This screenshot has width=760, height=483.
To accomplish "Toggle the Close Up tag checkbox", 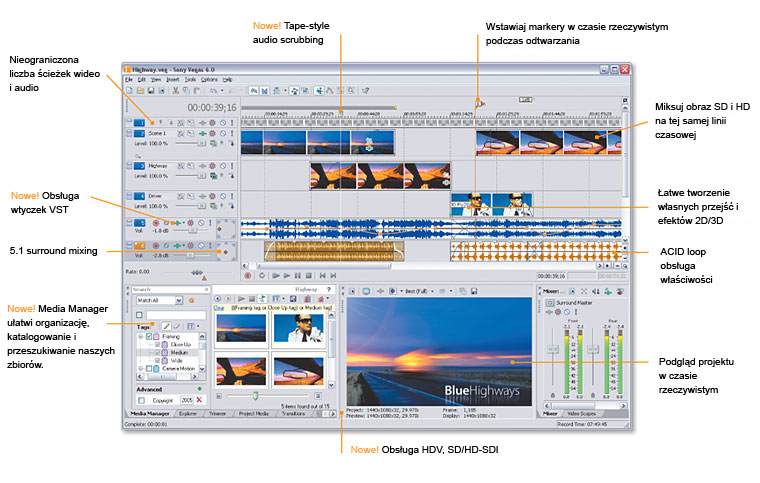I will click(x=158, y=344).
